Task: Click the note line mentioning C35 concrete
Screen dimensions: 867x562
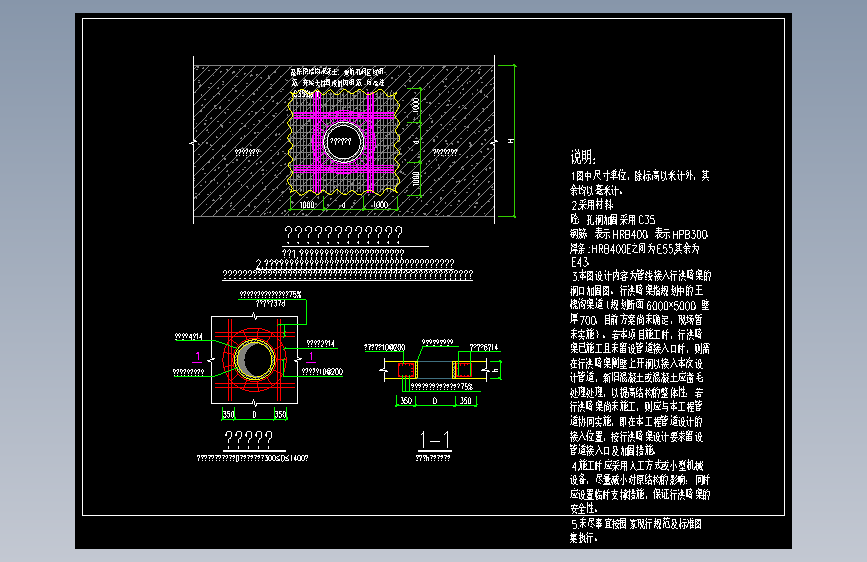Action: pyautogui.click(x=613, y=220)
